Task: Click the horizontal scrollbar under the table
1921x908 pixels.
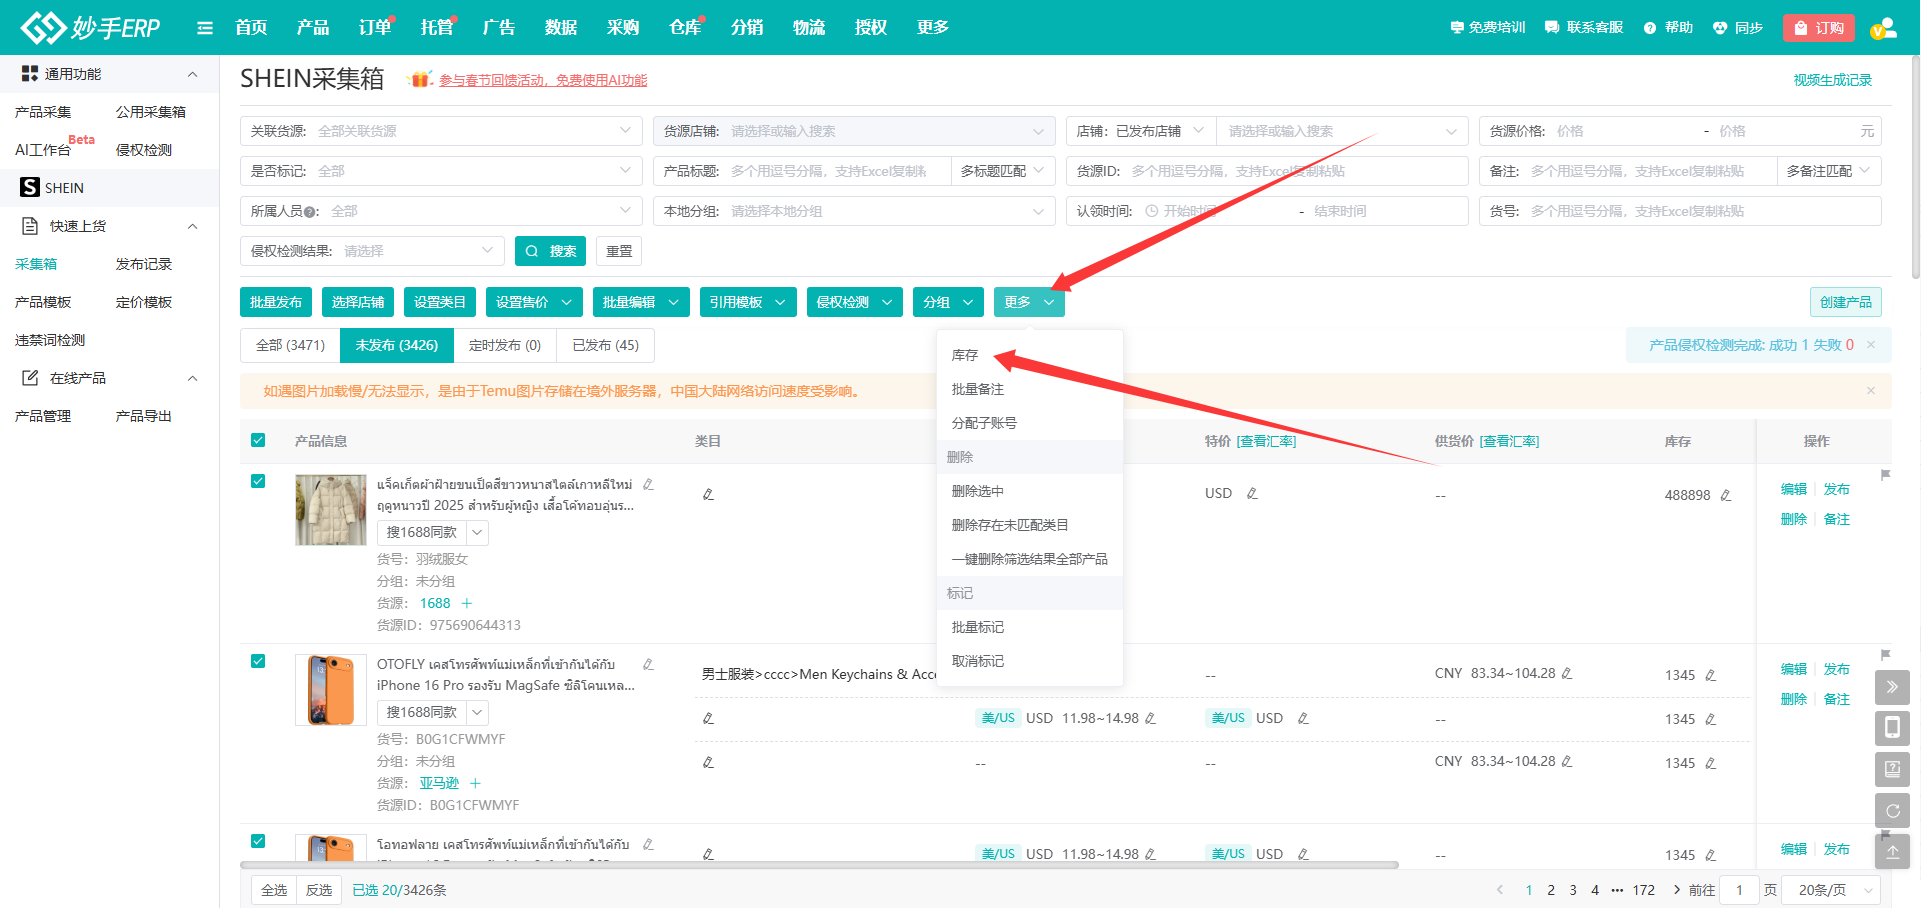Action: point(818,865)
